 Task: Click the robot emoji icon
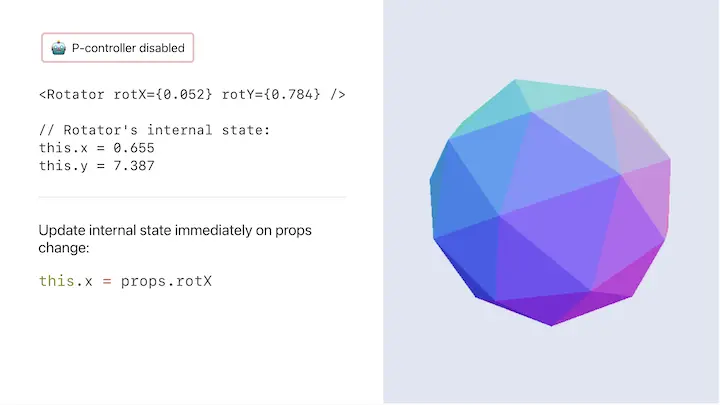point(58,48)
